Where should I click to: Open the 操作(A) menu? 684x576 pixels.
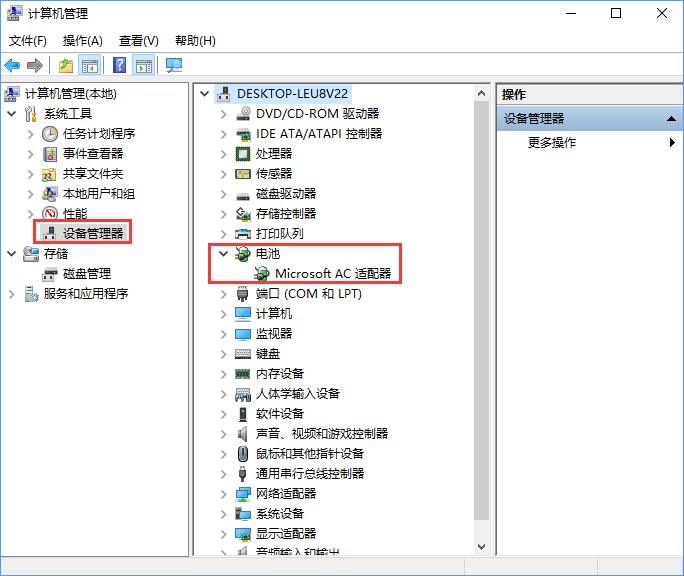[82, 41]
